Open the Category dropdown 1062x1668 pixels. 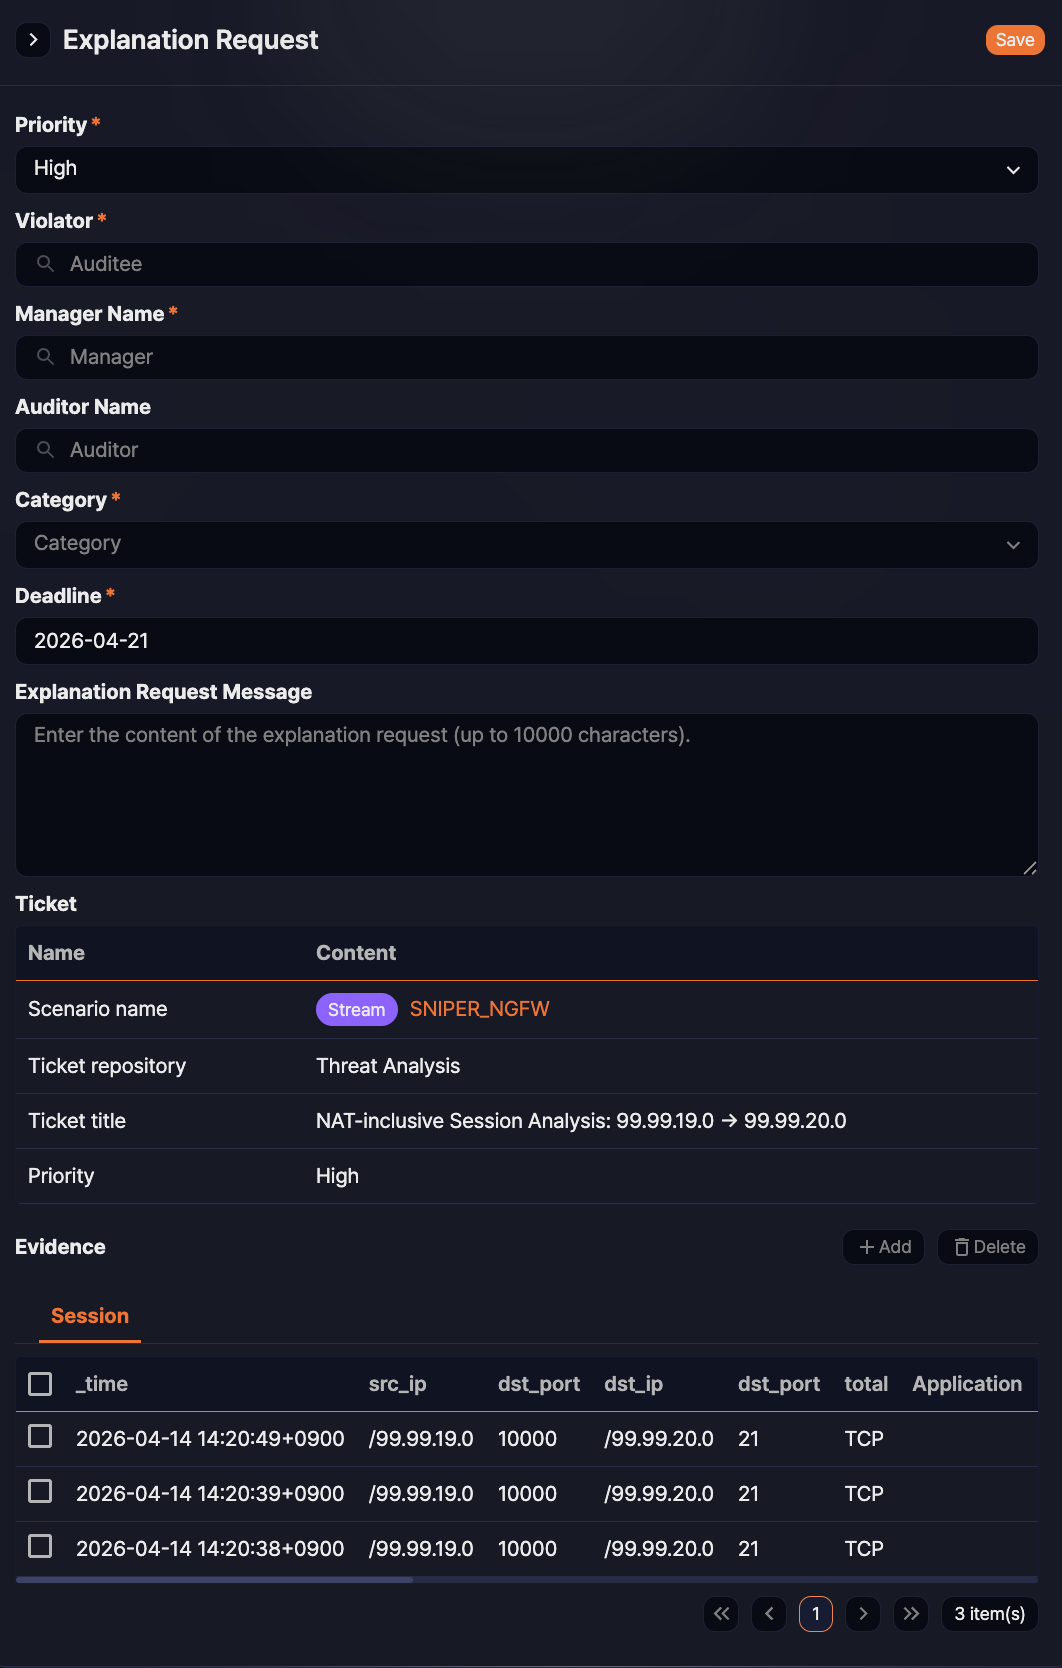click(526, 545)
